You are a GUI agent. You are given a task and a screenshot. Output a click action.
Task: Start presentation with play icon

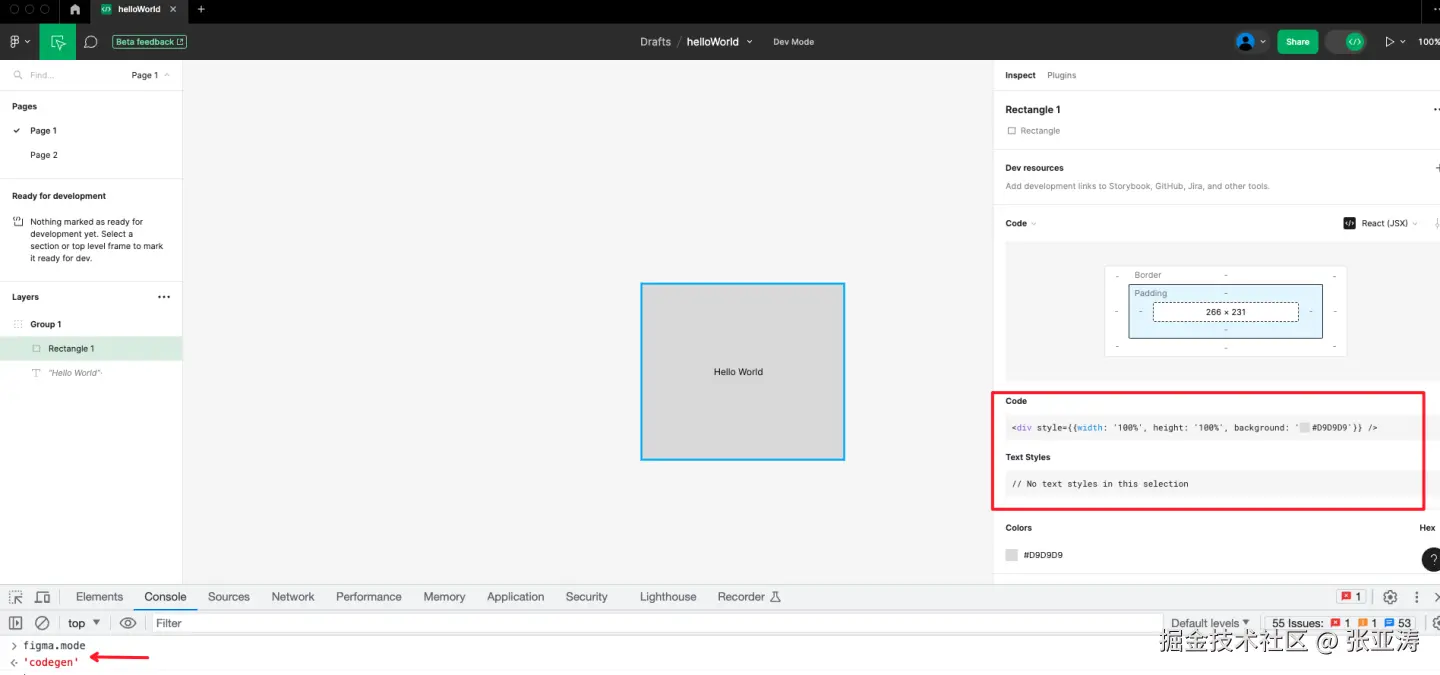click(1389, 42)
